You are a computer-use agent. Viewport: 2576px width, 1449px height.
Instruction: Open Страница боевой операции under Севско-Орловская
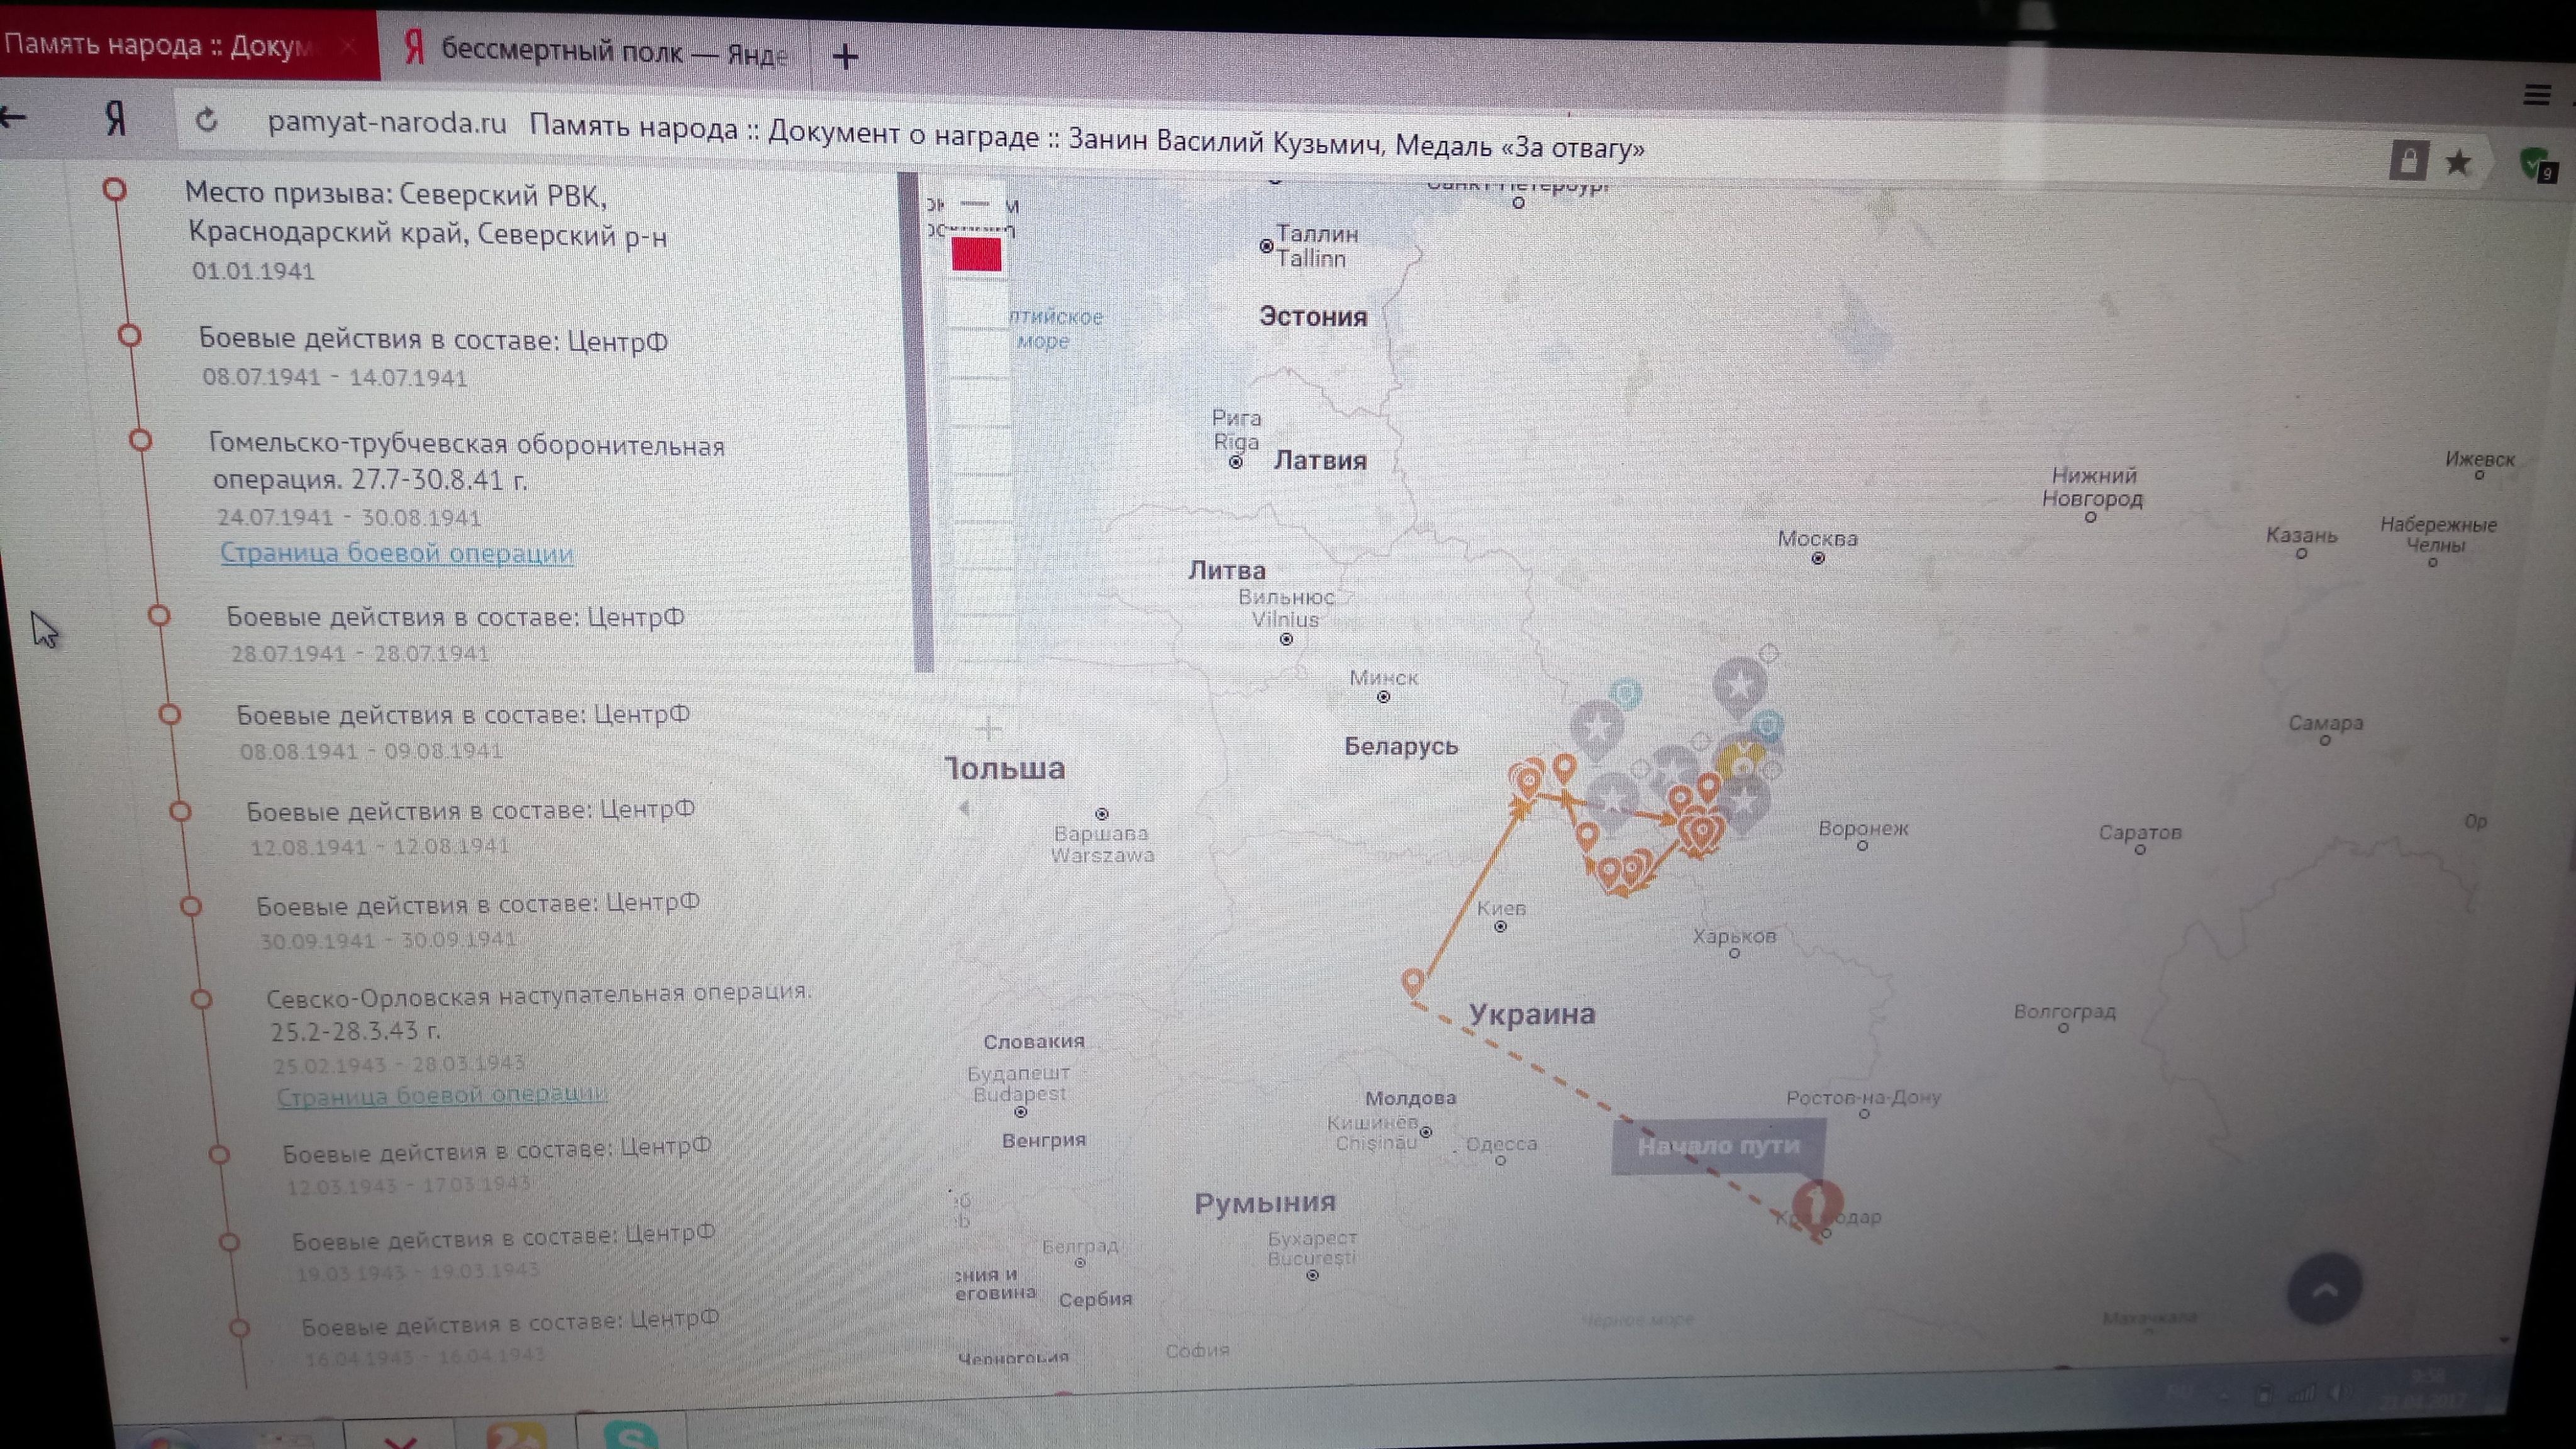tap(441, 1095)
